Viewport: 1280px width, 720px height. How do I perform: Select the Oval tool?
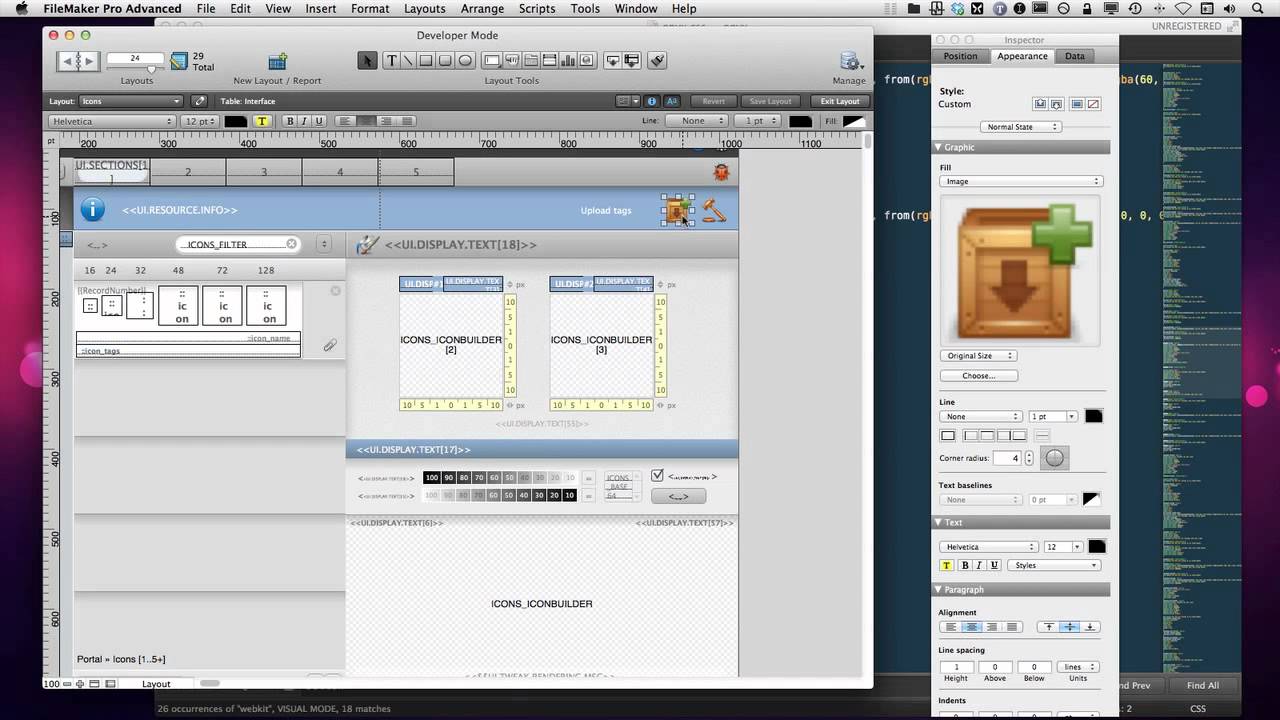[x=465, y=60]
